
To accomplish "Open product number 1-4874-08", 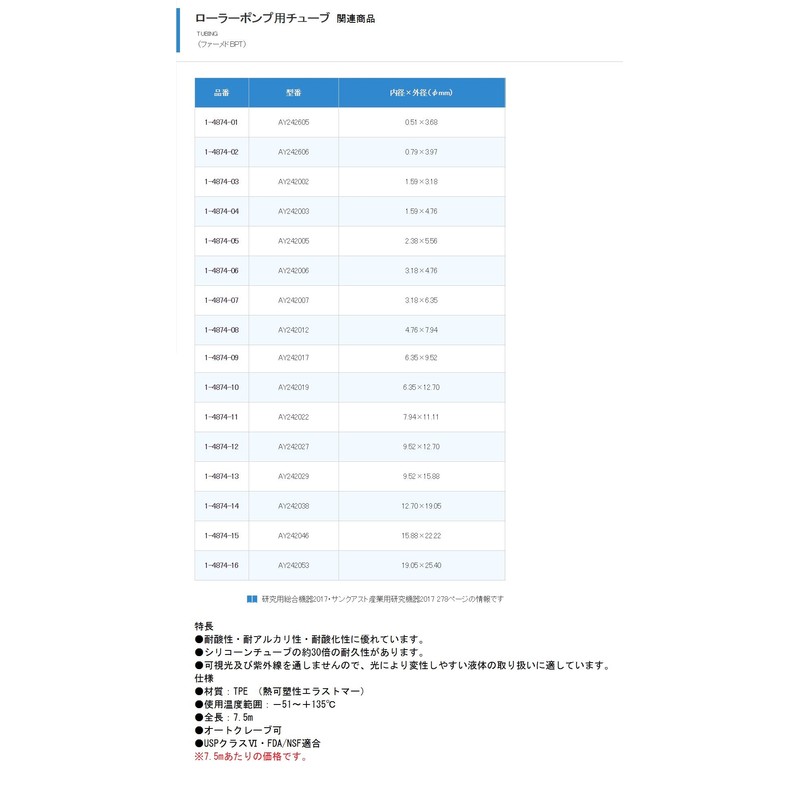I will tap(221, 330).
